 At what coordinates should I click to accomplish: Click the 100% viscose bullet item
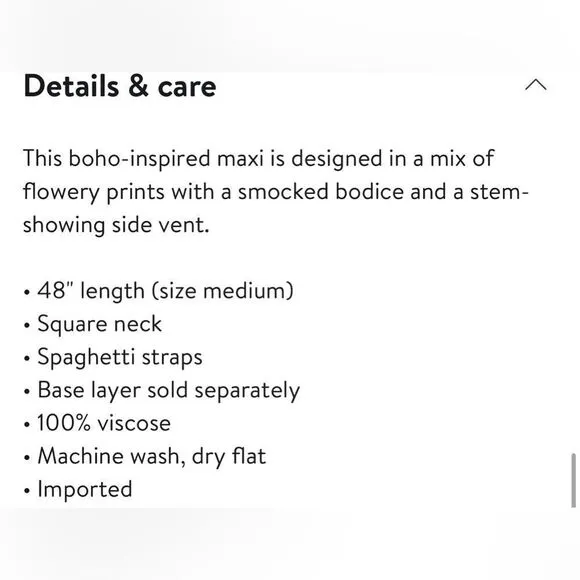click(x=97, y=423)
